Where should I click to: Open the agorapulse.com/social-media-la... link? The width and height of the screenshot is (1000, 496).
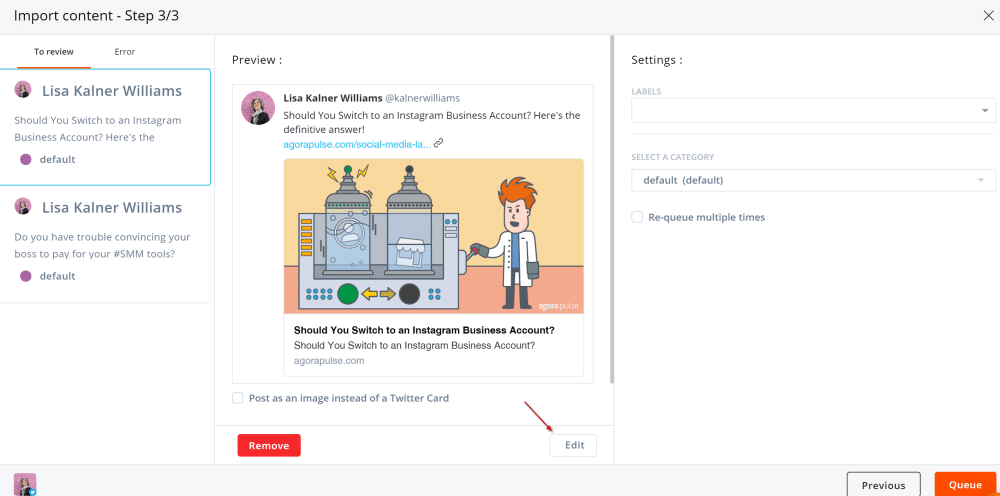tap(356, 144)
